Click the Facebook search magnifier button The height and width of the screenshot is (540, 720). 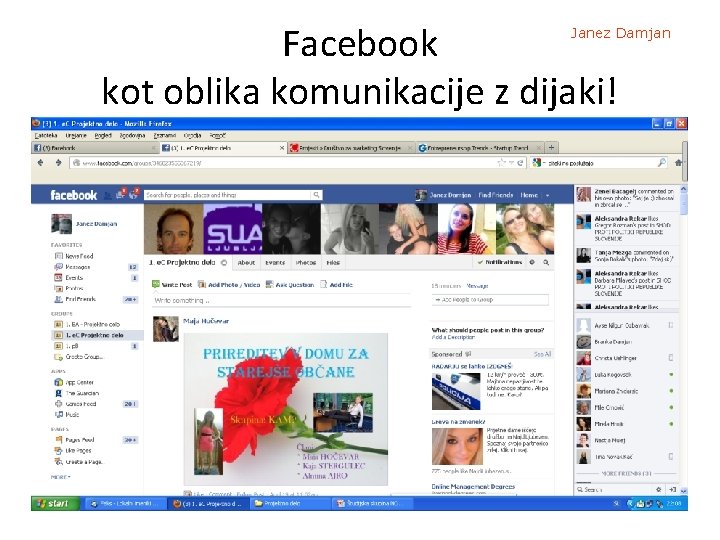point(316,195)
